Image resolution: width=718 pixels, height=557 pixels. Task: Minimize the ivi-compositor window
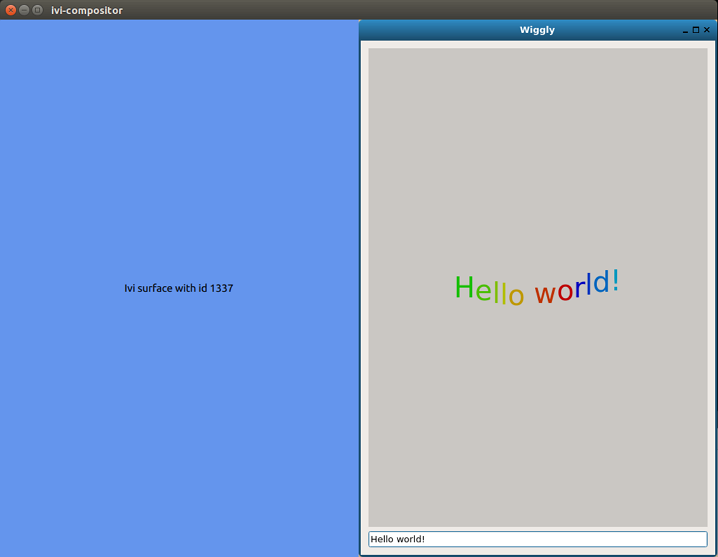tap(24, 10)
